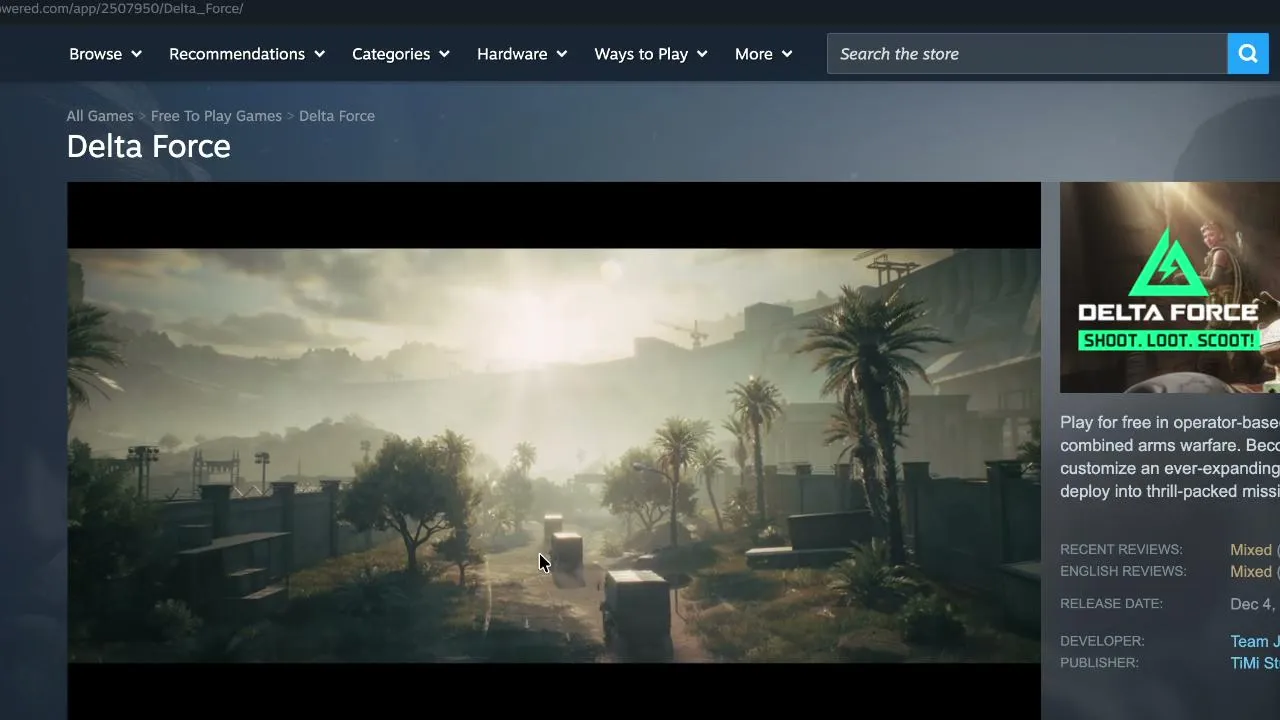The image size is (1280, 720).
Task: Open the Recommendations menu
Action: (247, 54)
